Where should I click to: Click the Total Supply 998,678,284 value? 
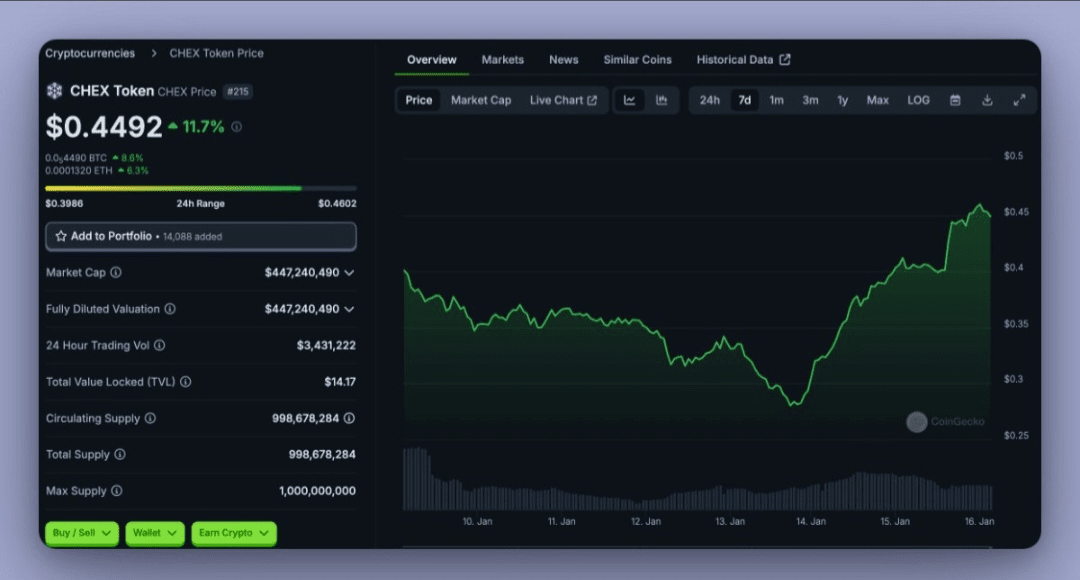click(322, 455)
